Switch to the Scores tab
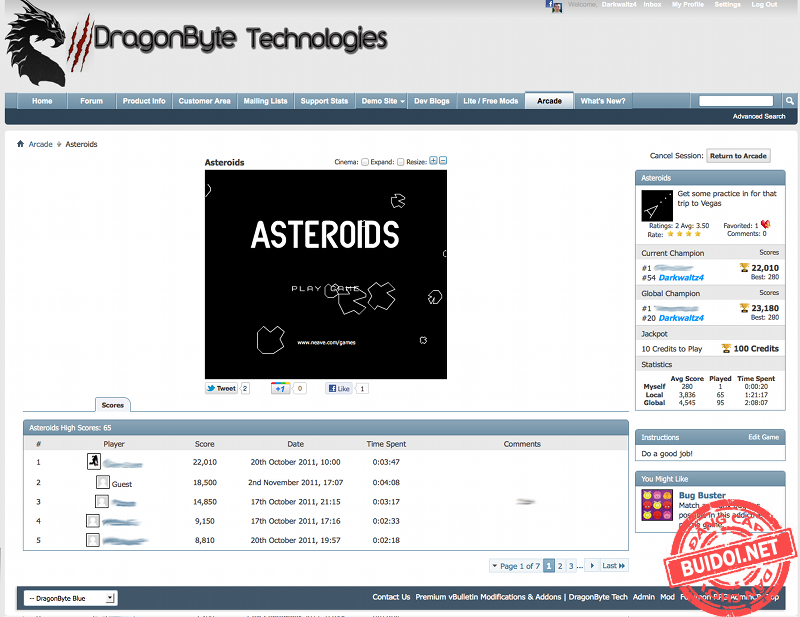The image size is (800, 617). tap(112, 405)
